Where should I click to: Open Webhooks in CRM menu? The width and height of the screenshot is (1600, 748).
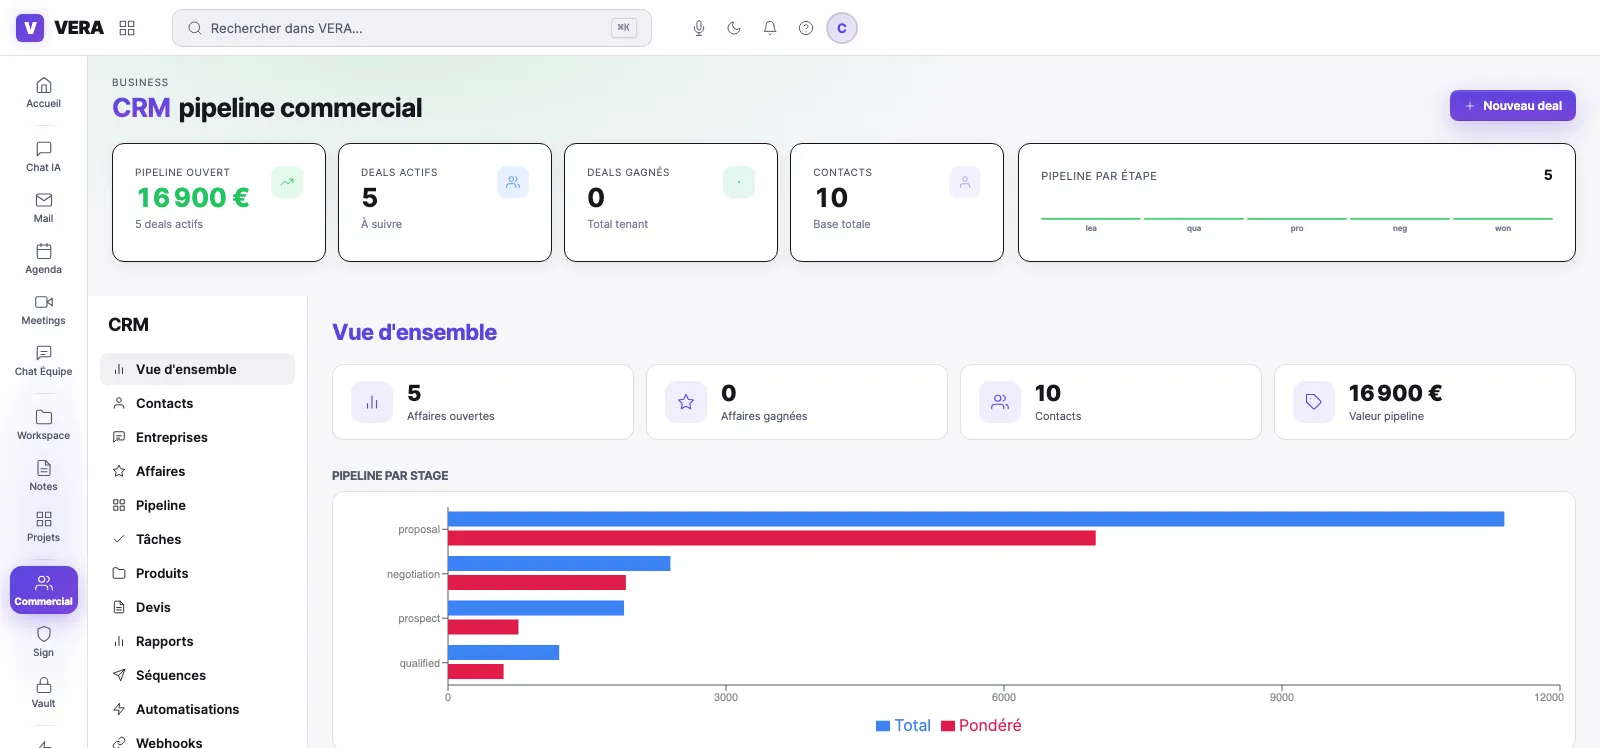[197, 742]
